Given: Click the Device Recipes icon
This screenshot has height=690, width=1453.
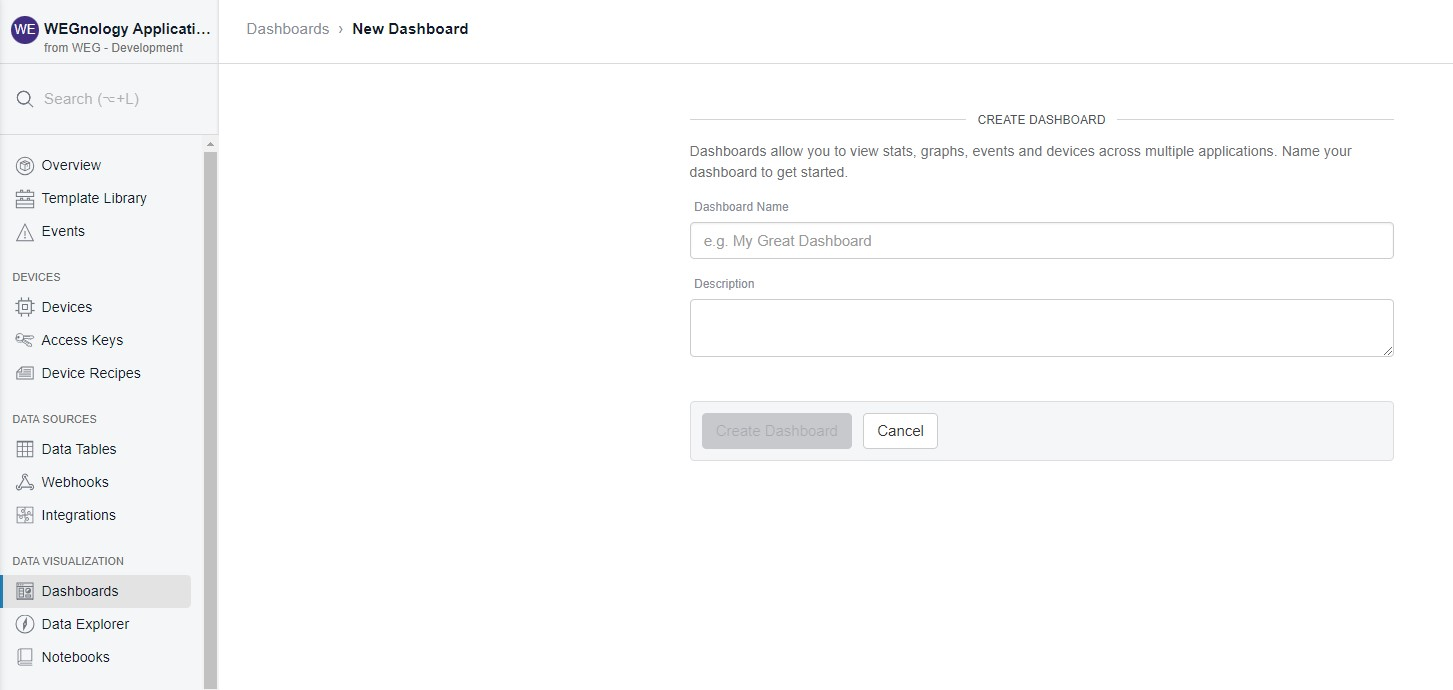Looking at the screenshot, I should pos(25,373).
